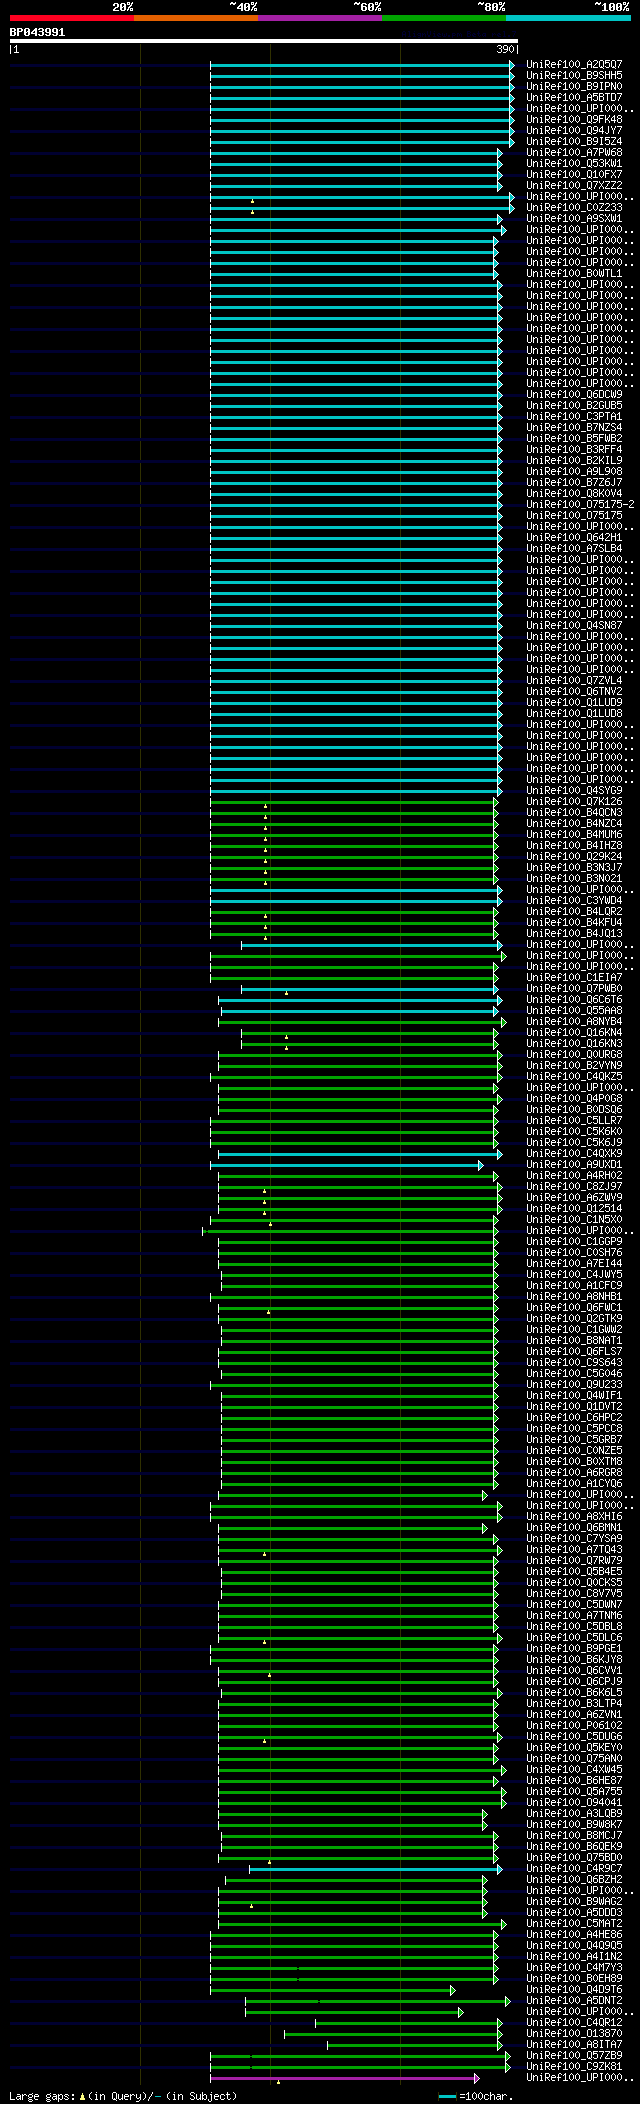Viewport: 640px width, 2104px height.
Task: Open hit UniRef100_B9SHH5
Action: click(574, 75)
